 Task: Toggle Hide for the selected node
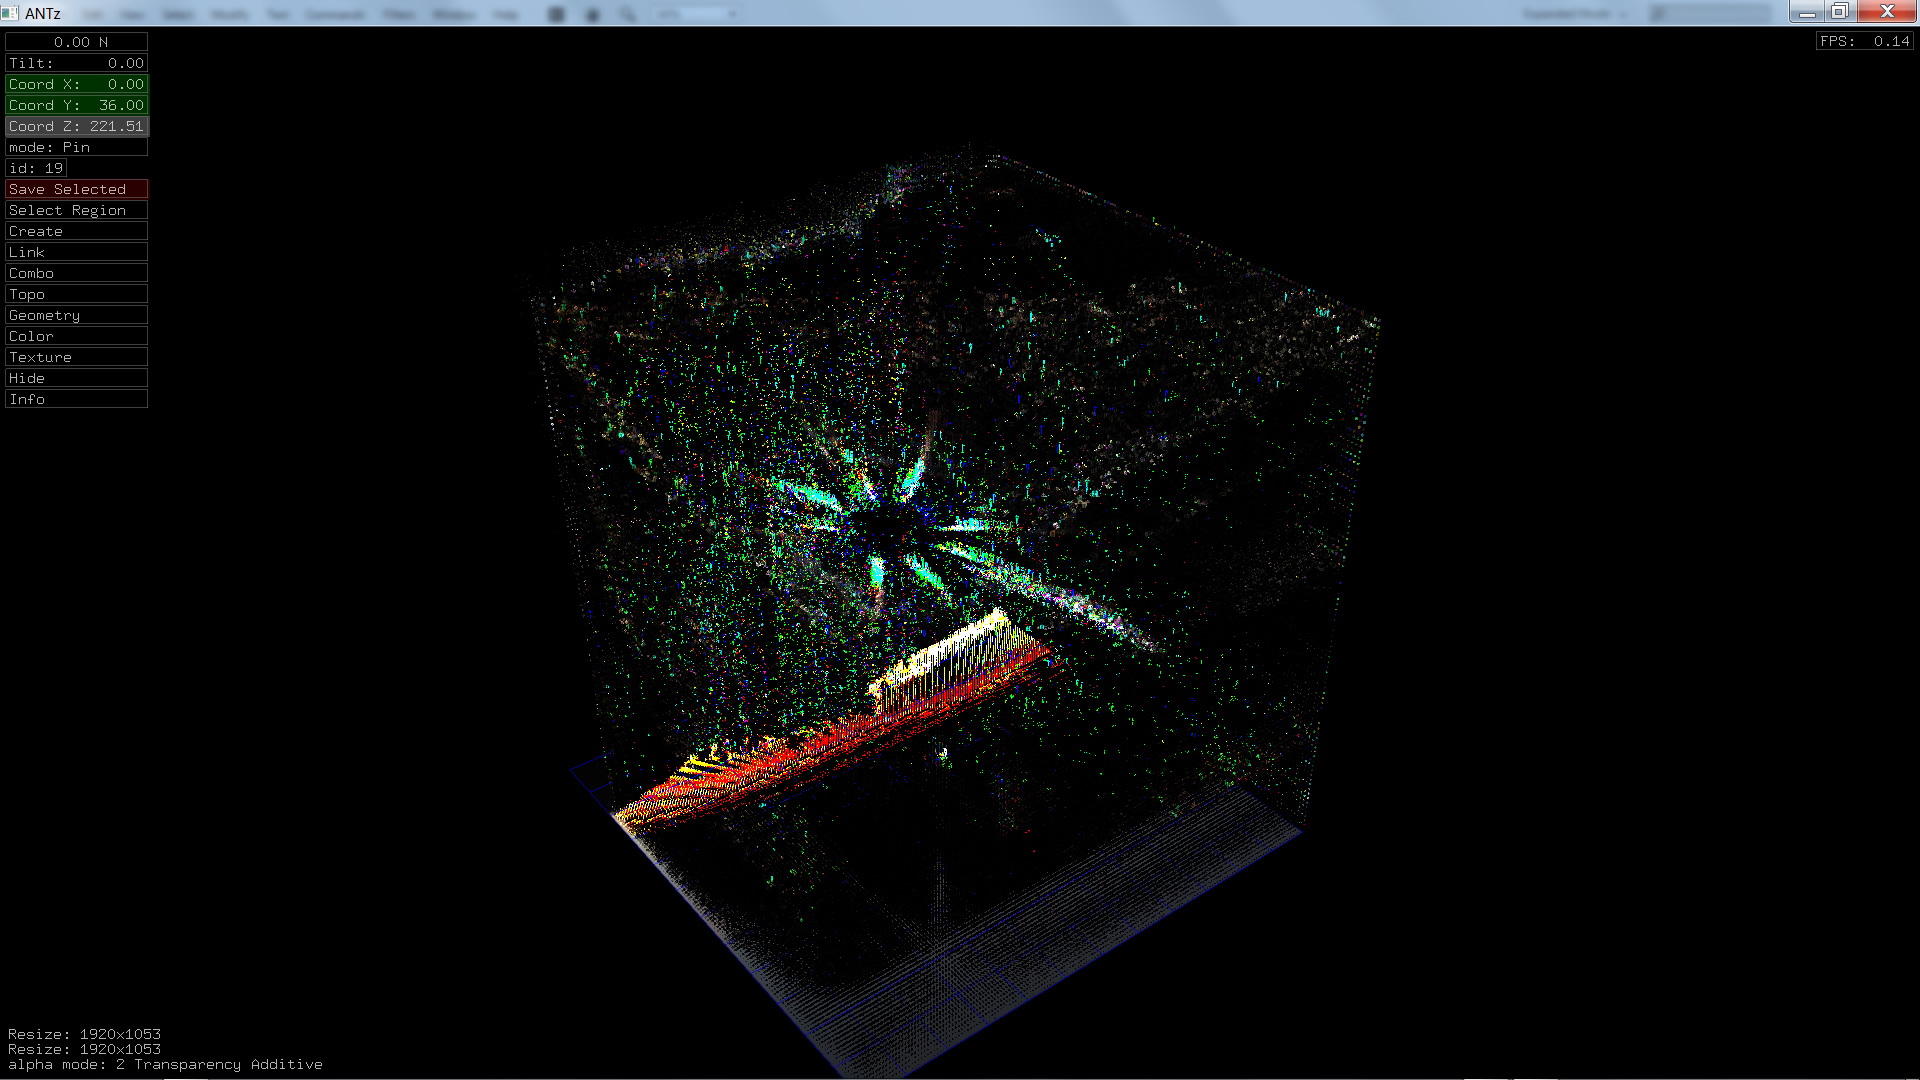76,378
